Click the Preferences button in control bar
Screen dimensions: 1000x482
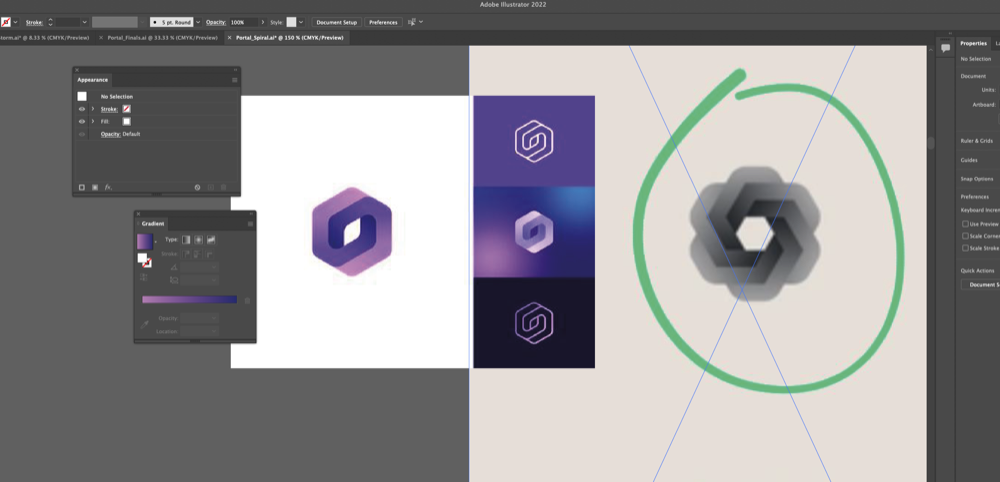click(383, 21)
